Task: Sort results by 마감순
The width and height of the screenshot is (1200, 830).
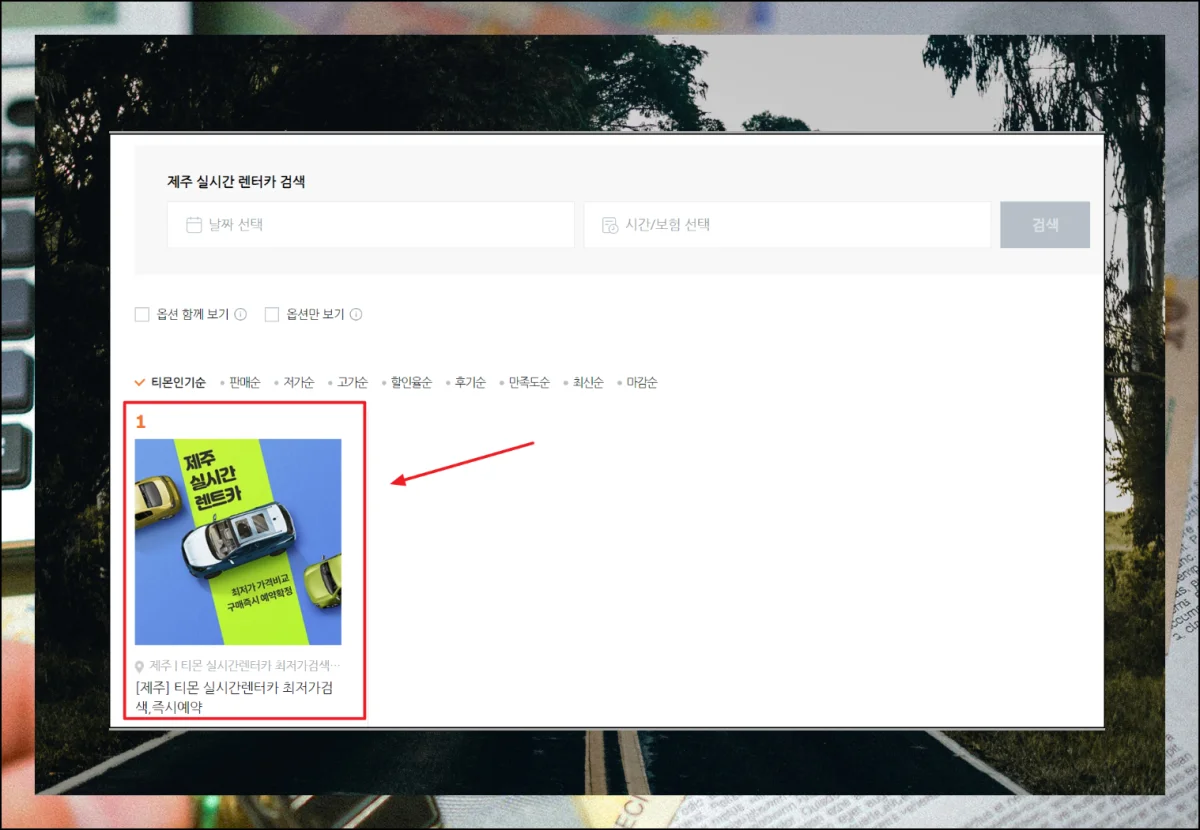Action: pos(642,383)
